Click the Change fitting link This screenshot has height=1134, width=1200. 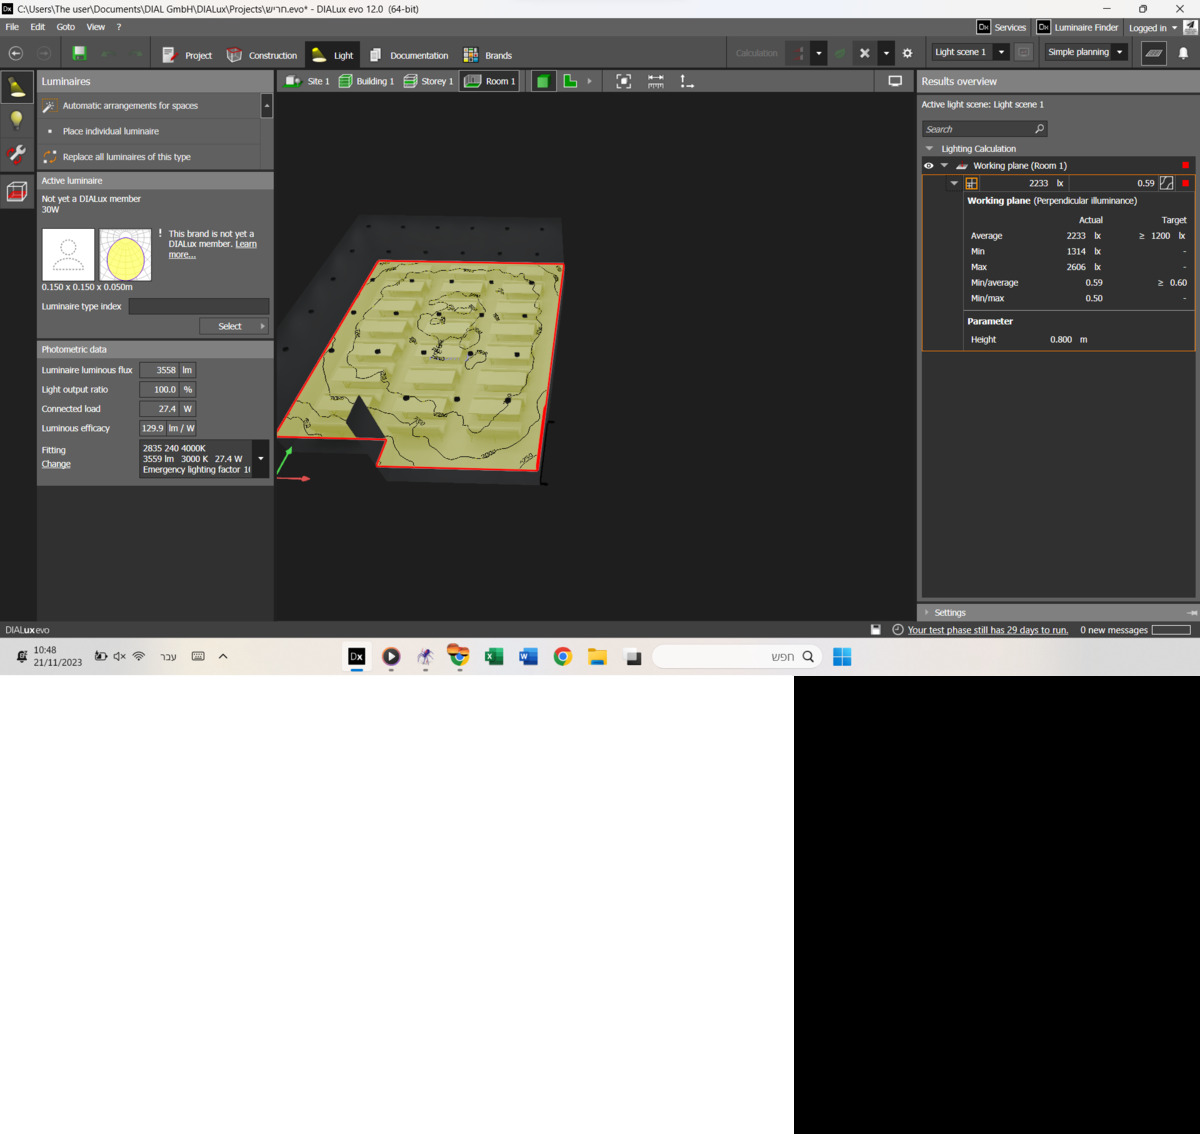(56, 464)
